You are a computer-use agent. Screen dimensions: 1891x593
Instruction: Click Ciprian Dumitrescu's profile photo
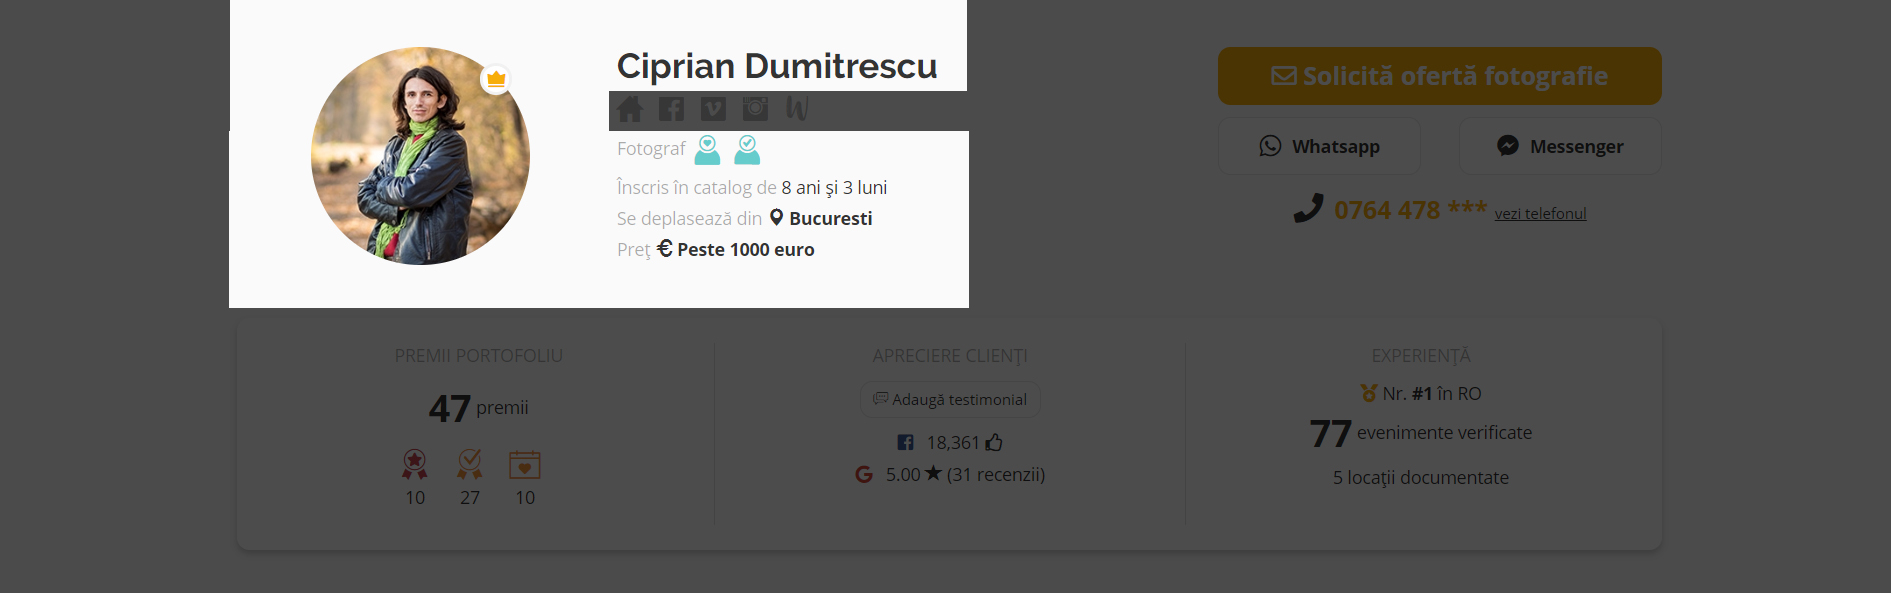coord(420,156)
